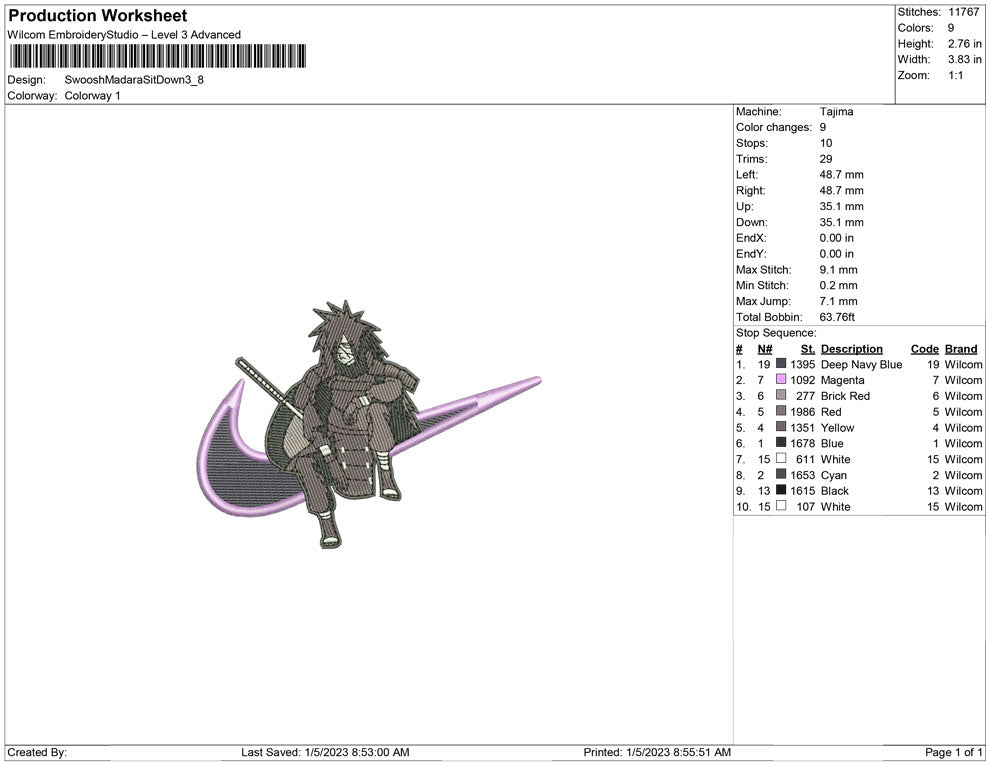Click the white swatch for thread 611

781,458
